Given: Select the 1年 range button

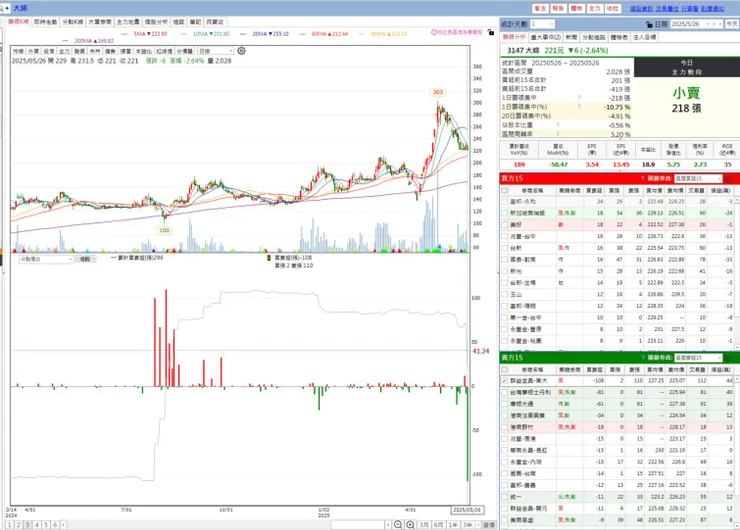Looking at the screenshot, I should pos(453,525).
